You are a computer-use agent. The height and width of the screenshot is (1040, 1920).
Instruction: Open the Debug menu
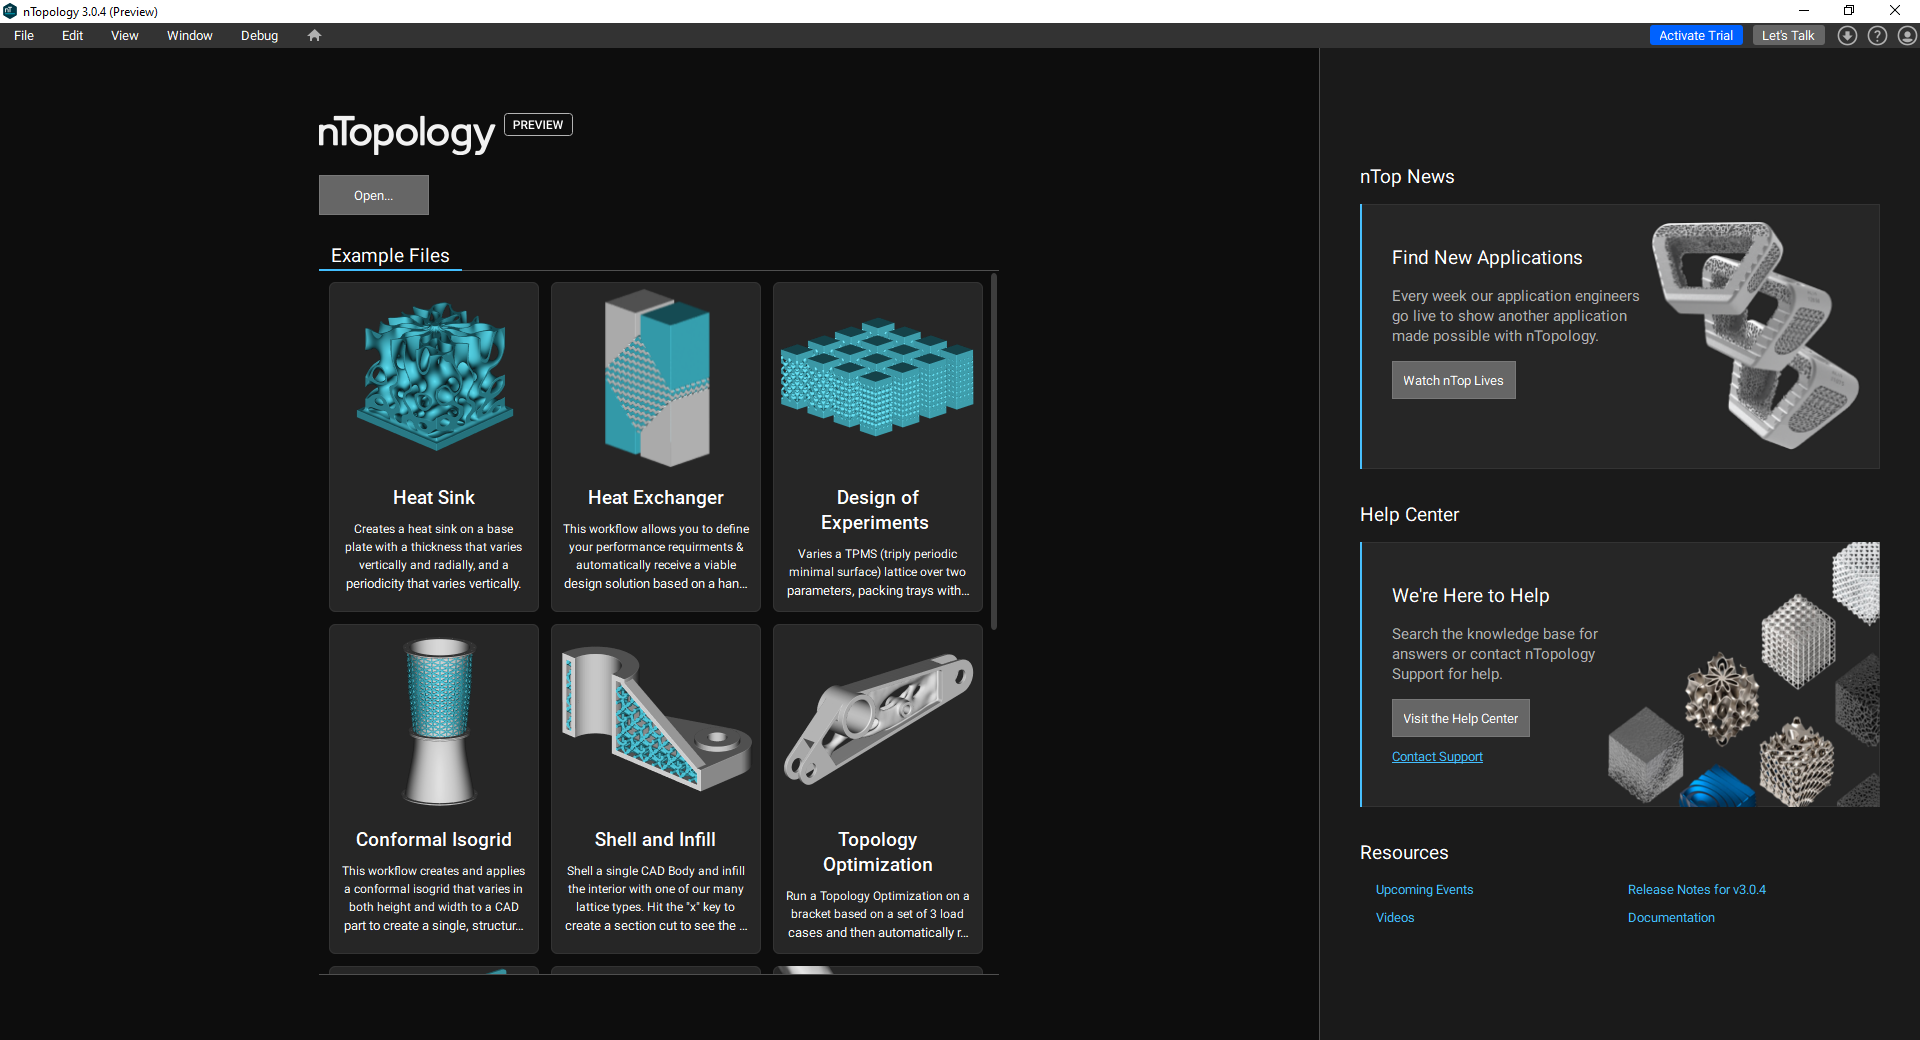tap(259, 35)
